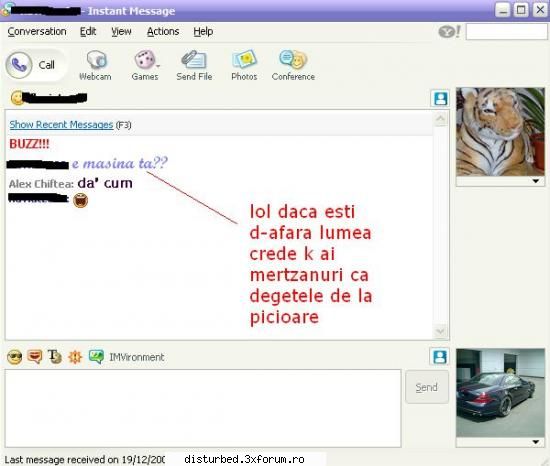Click the reply text 'da' cum'

click(105, 183)
